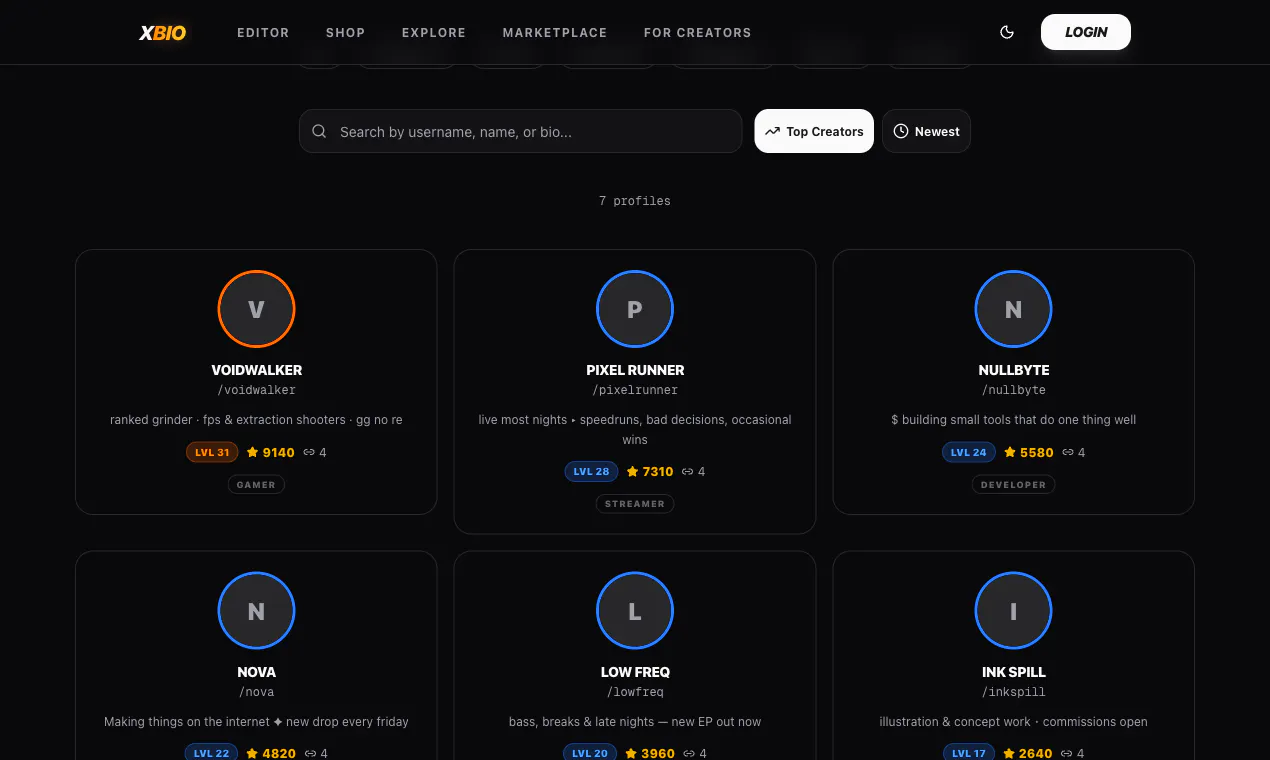Click the link icon on Voidwalker's card
The width and height of the screenshot is (1270, 760).
click(310, 452)
